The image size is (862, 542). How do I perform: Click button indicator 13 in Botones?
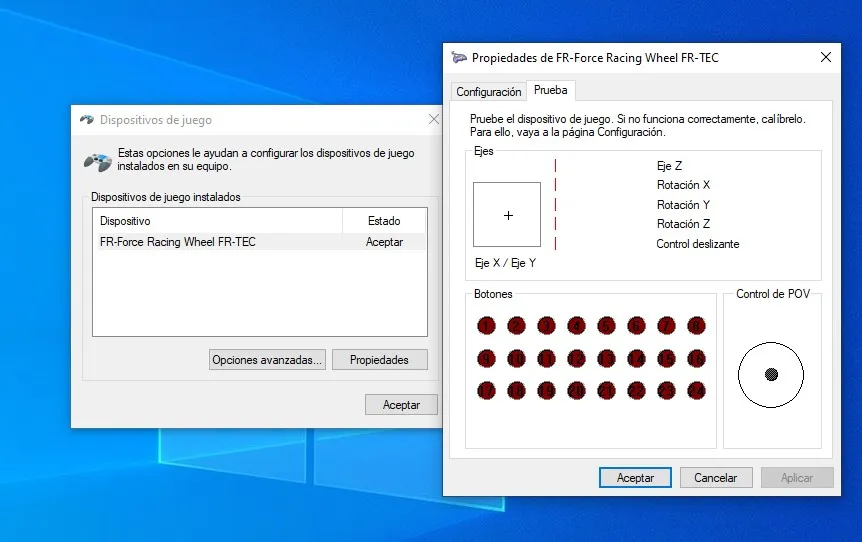606,359
